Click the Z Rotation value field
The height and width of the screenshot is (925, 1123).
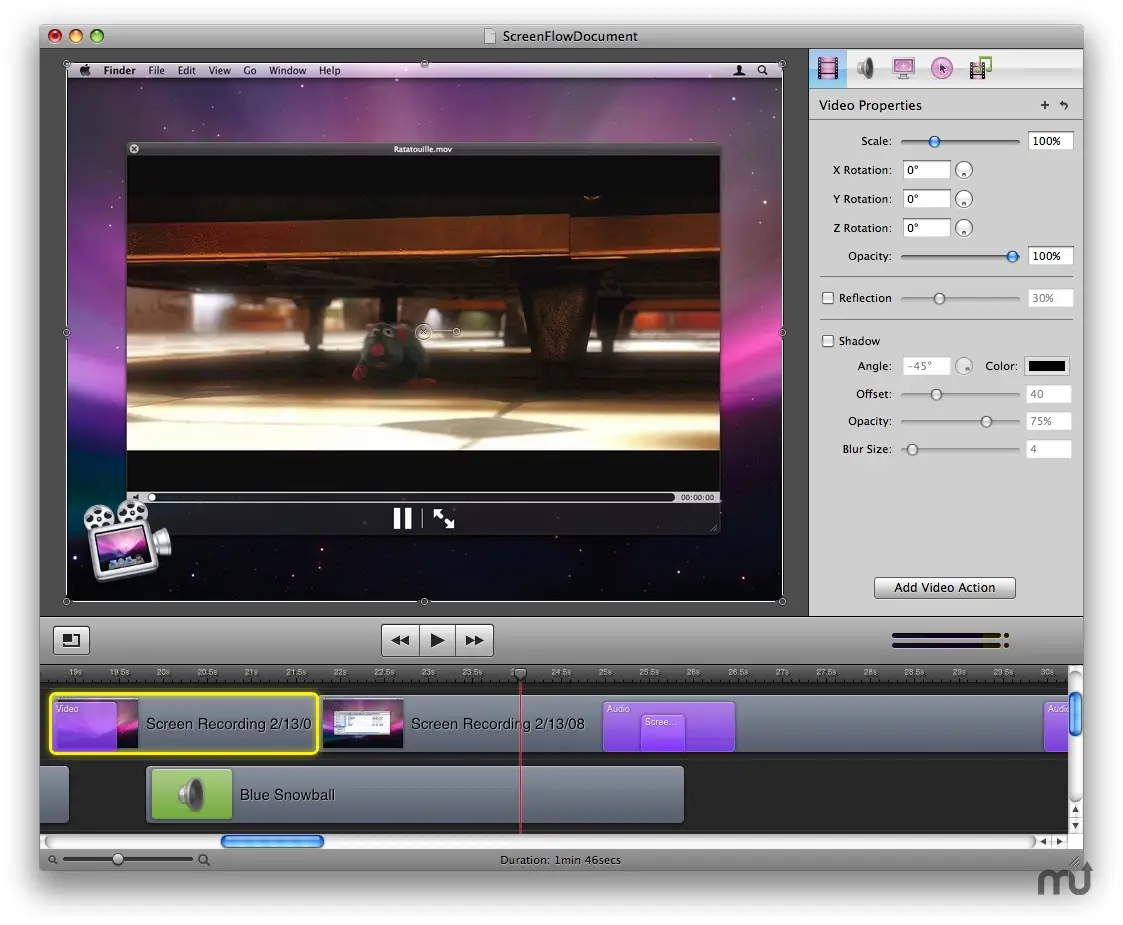[x=926, y=228]
